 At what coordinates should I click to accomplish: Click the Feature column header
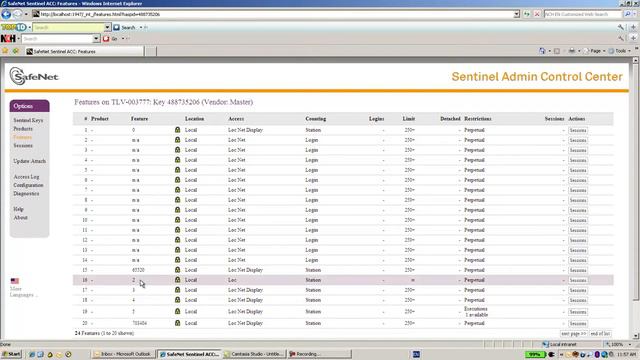tap(140, 119)
